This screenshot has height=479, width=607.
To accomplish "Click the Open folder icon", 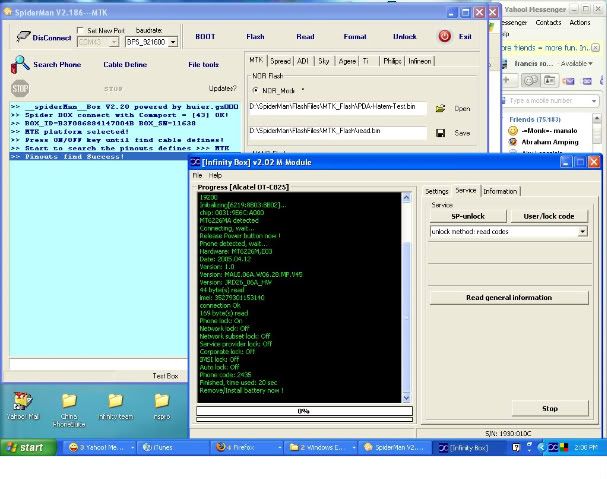I will pyautogui.click(x=441, y=107).
